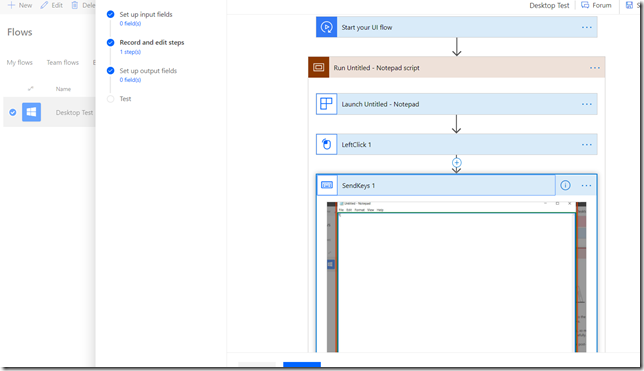Select the Test step circle
Image resolution: width=644 pixels, height=371 pixels.
(110, 99)
